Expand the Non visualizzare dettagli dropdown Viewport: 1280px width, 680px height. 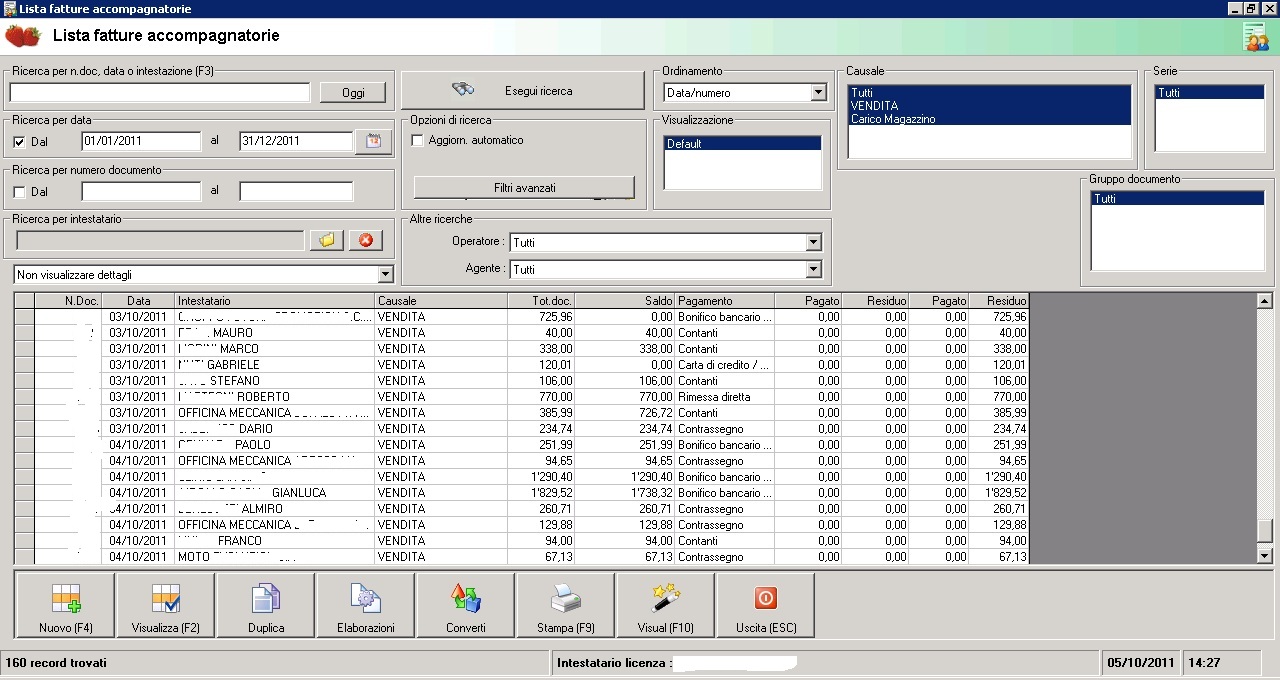tap(386, 274)
